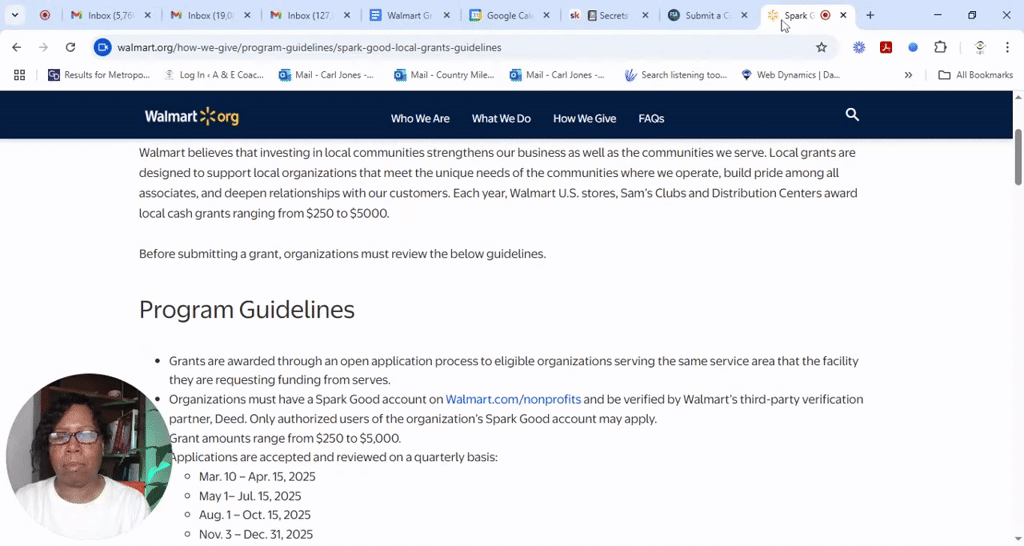Close the Inbox (5,76 tab
1024x546 pixels.
tap(148, 15)
